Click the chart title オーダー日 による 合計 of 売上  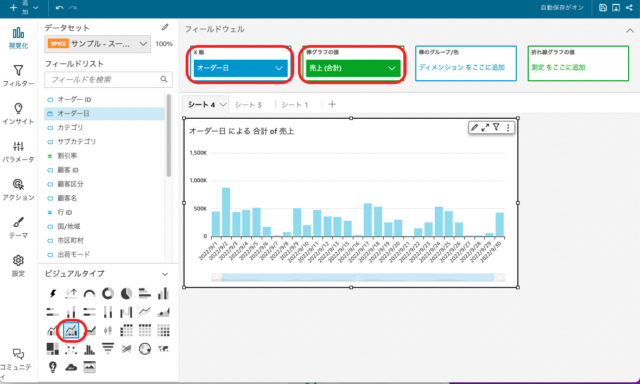pos(241,131)
